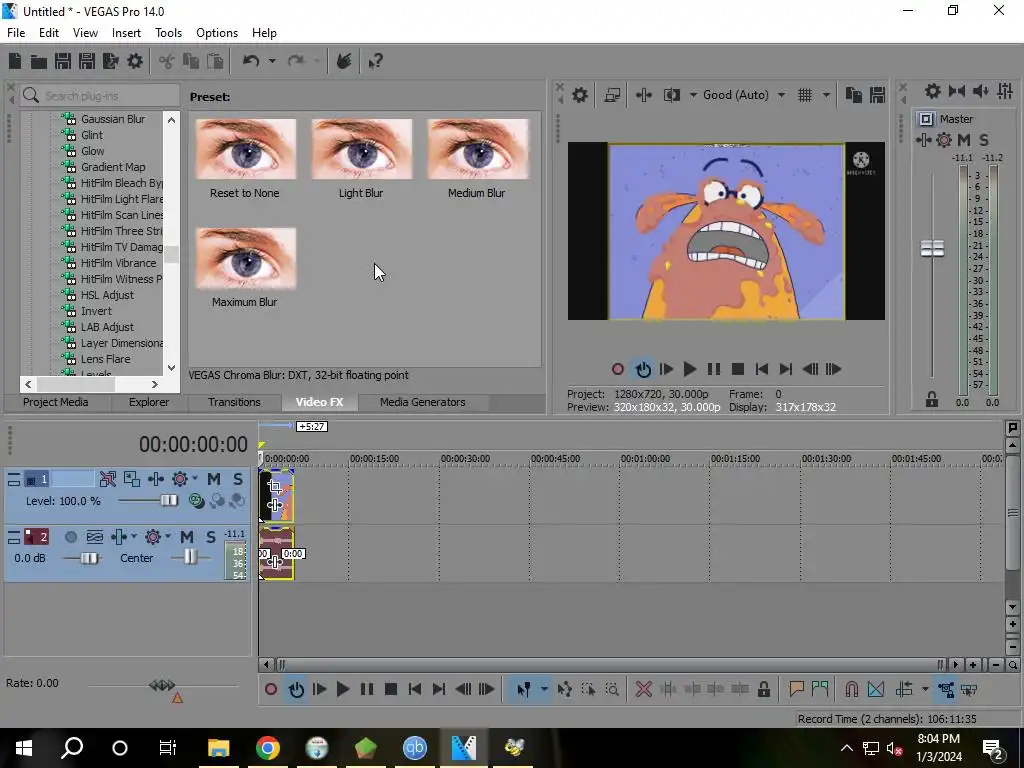Expand the overlays grid dropdown arrow

[x=825, y=95]
